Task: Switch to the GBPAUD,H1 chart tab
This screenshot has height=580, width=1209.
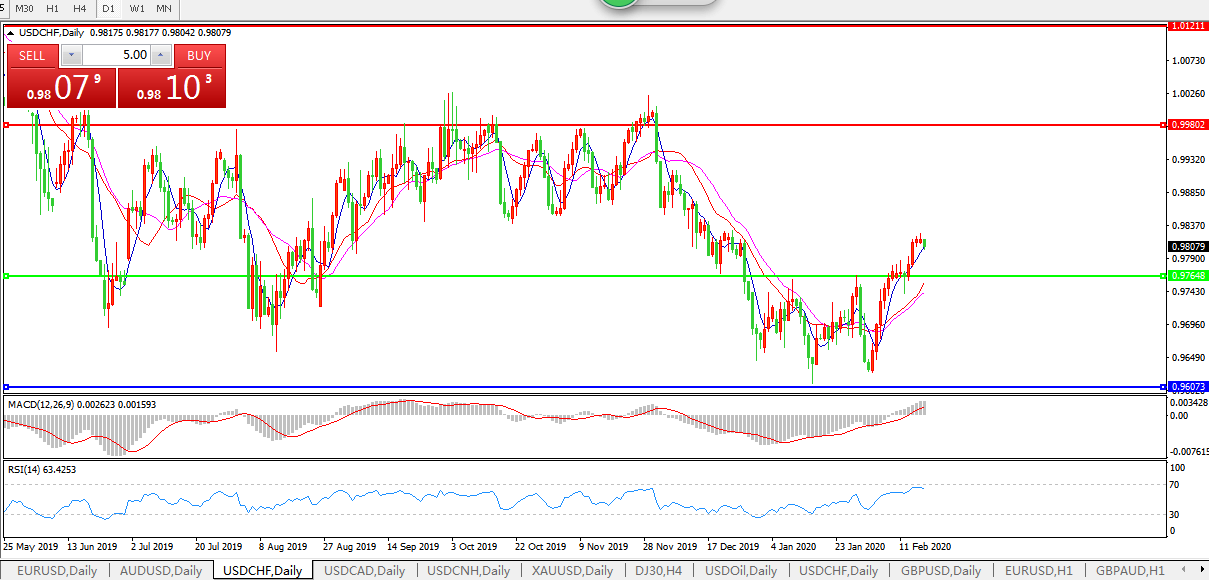Action: click(x=1130, y=571)
